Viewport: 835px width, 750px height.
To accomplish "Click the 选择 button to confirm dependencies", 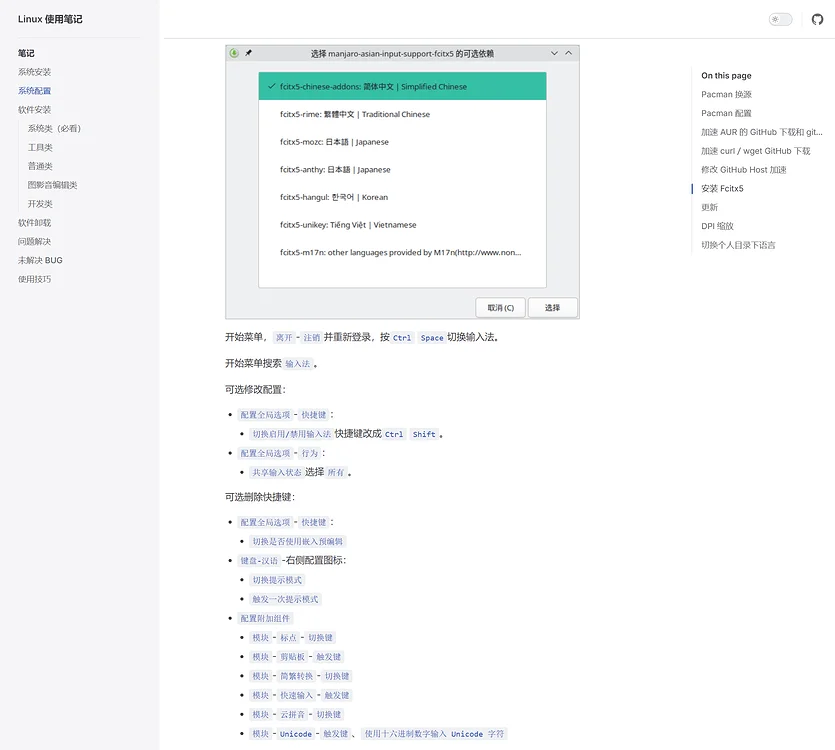I will click(553, 307).
